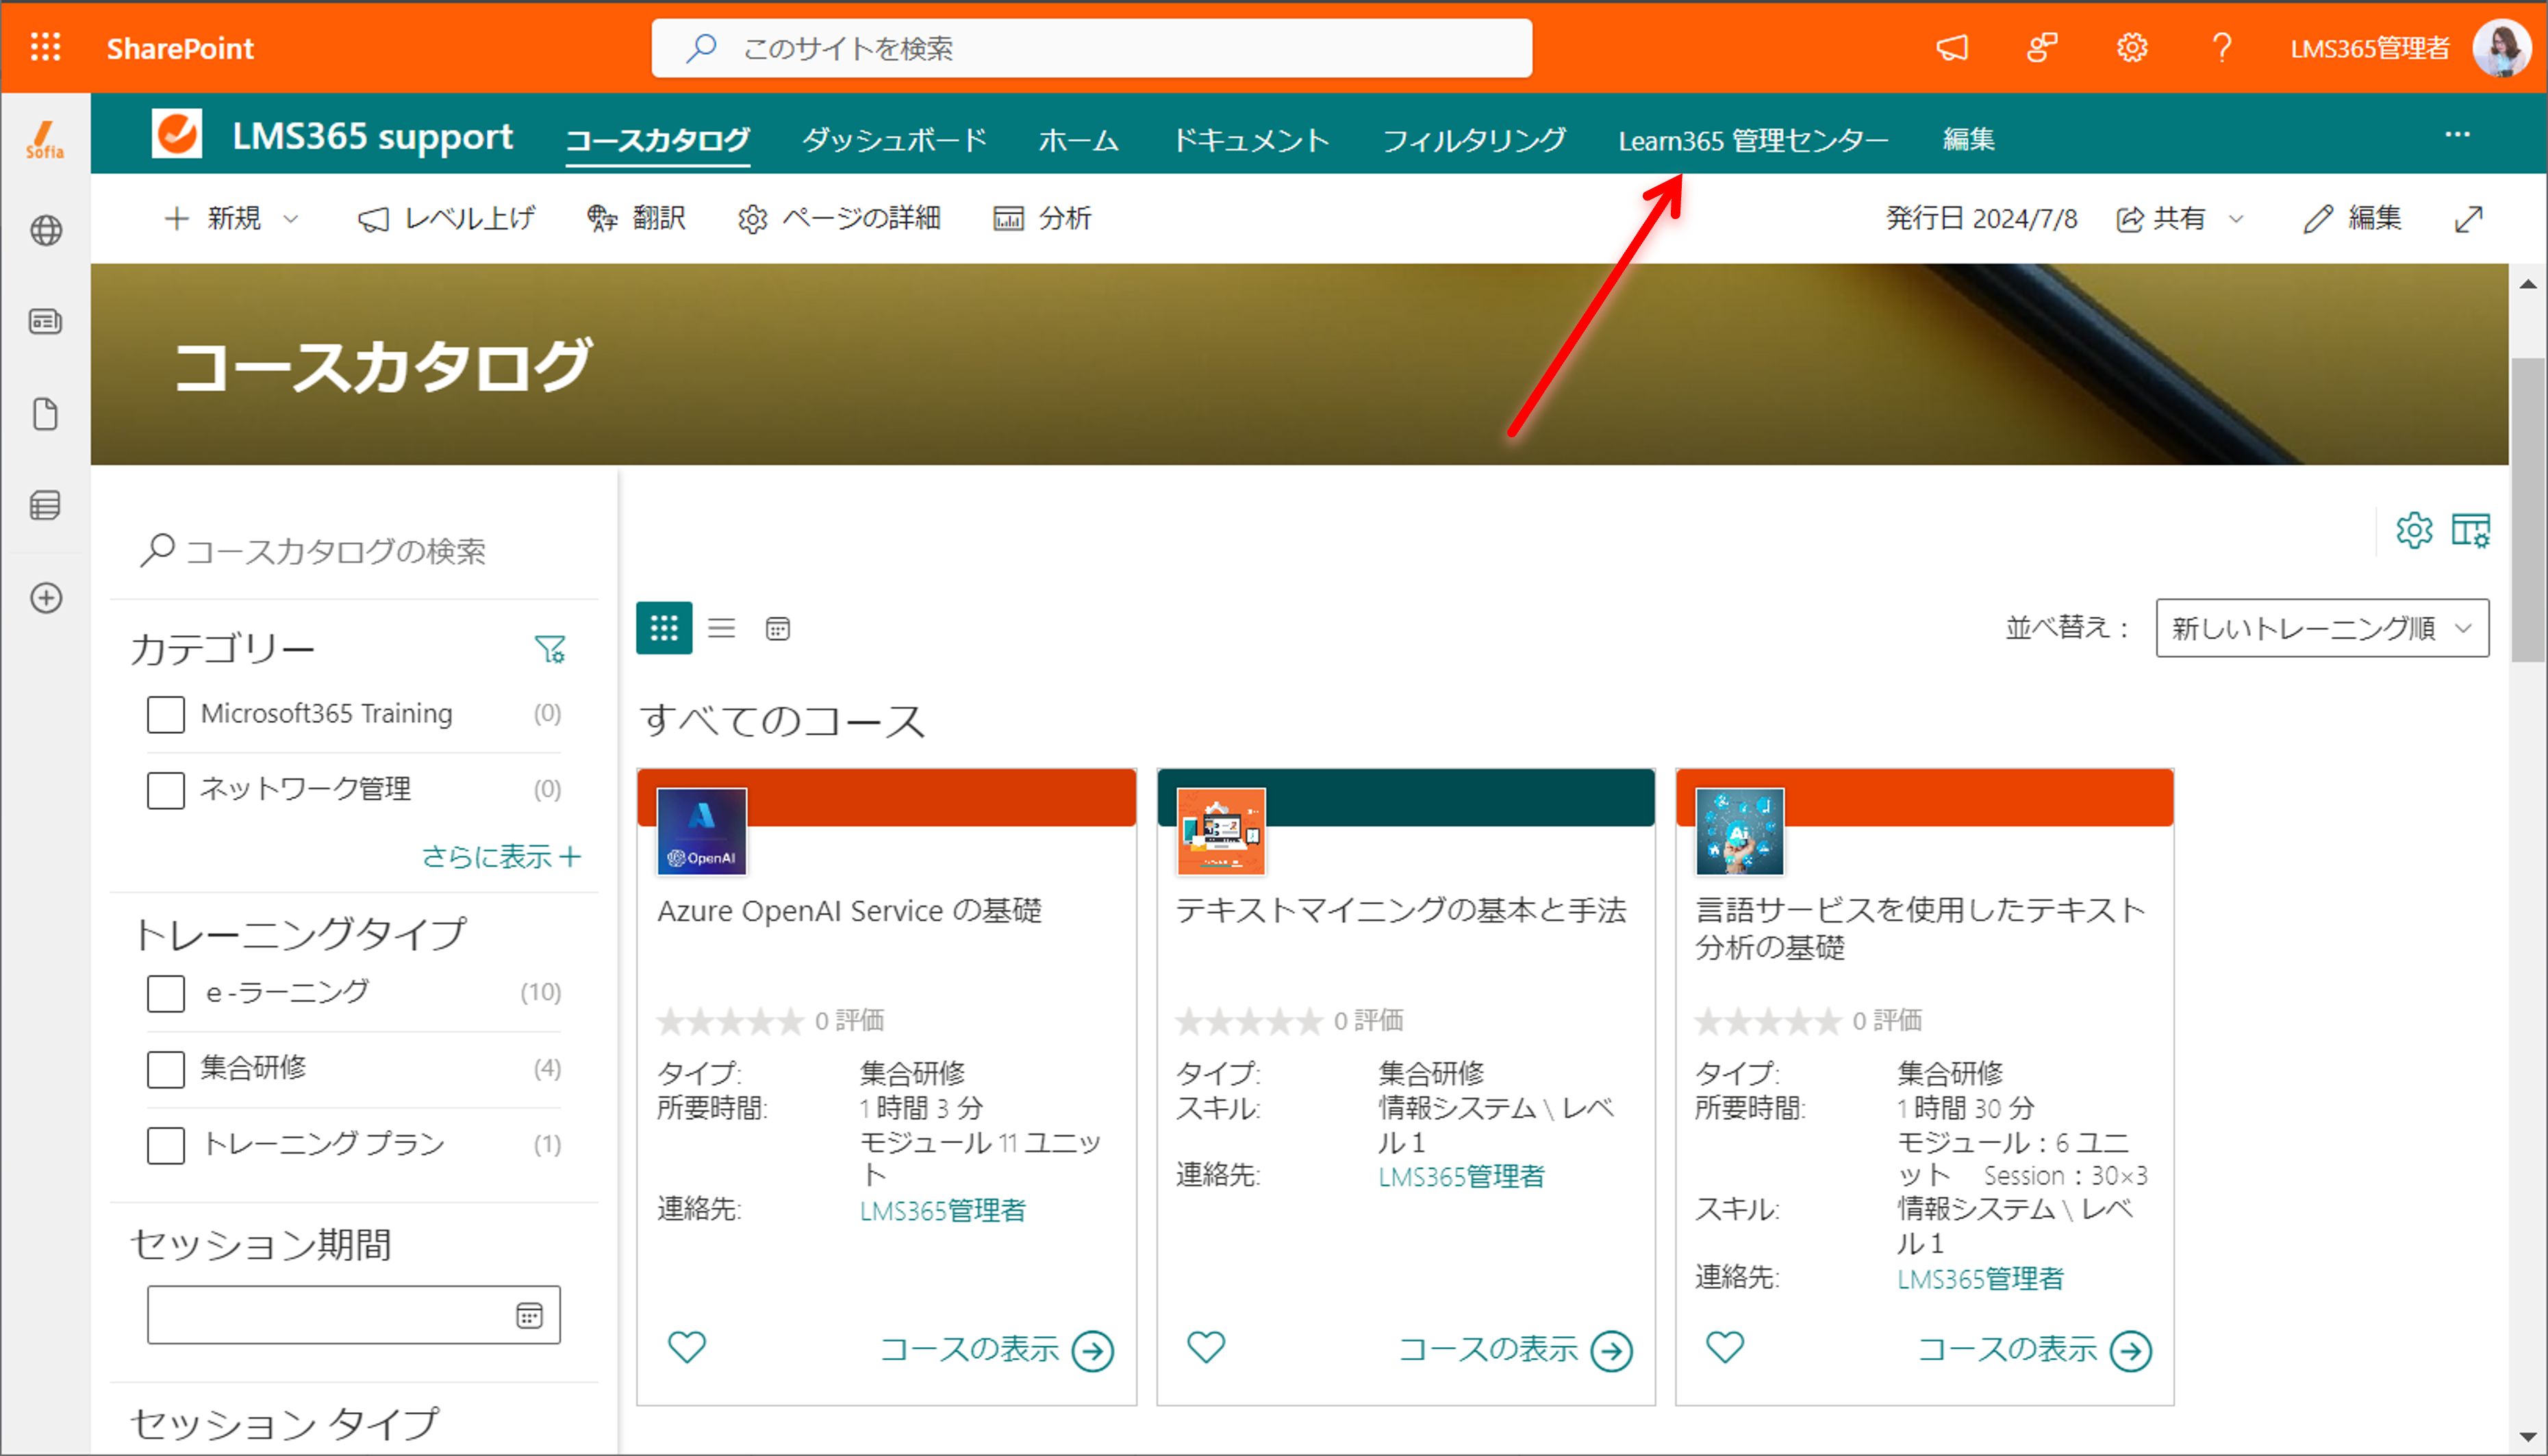Click the category filter funnel icon

point(550,650)
